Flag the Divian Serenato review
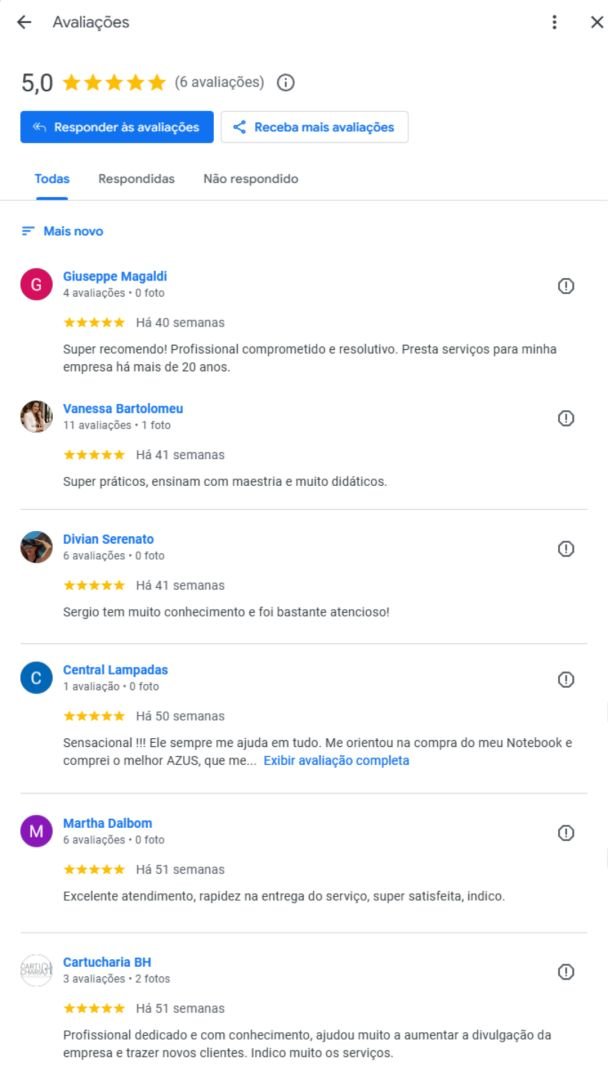The width and height of the screenshot is (608, 1080). 566,549
